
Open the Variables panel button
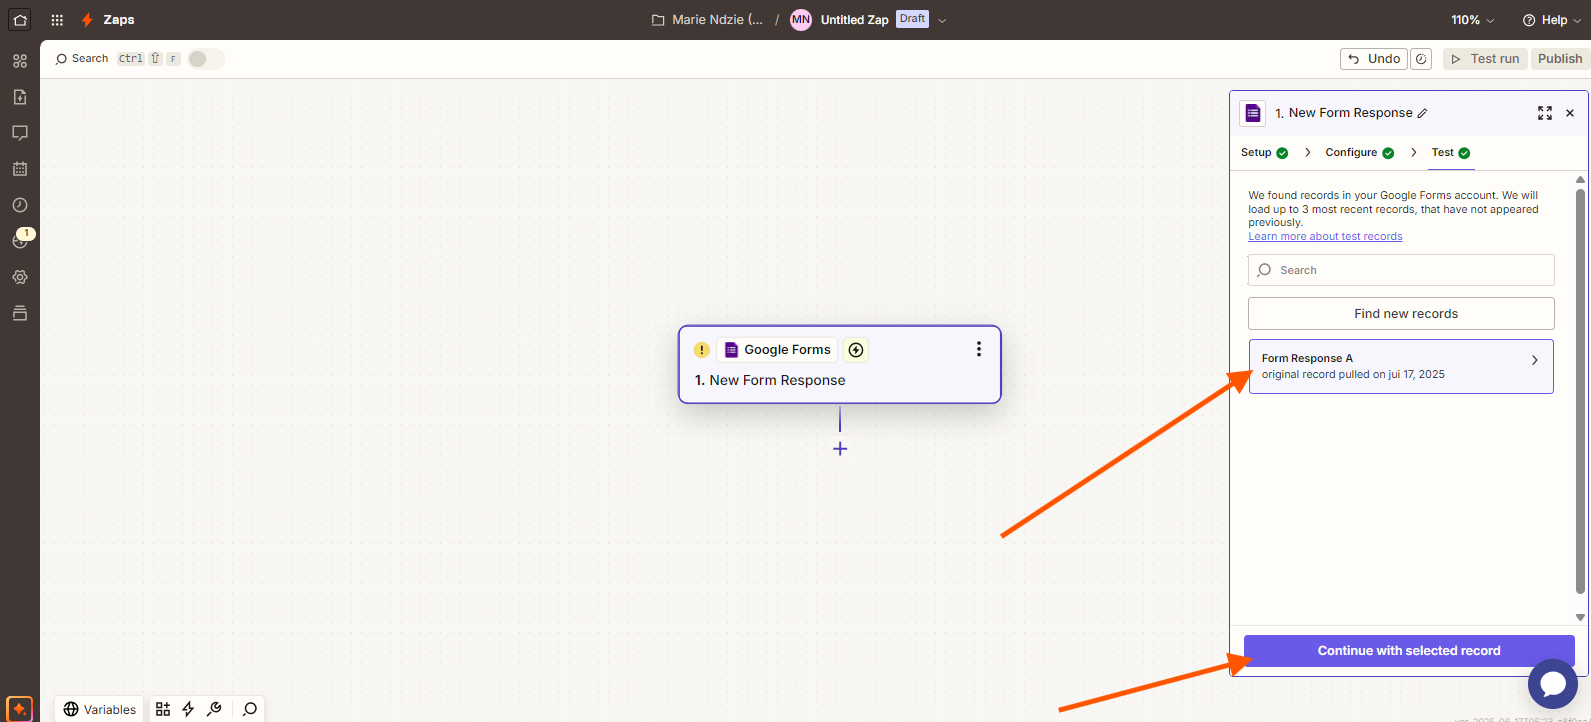100,709
